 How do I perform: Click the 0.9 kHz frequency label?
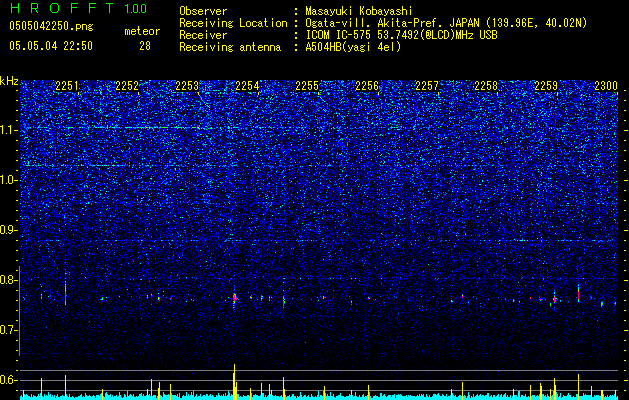pyautogui.click(x=8, y=230)
